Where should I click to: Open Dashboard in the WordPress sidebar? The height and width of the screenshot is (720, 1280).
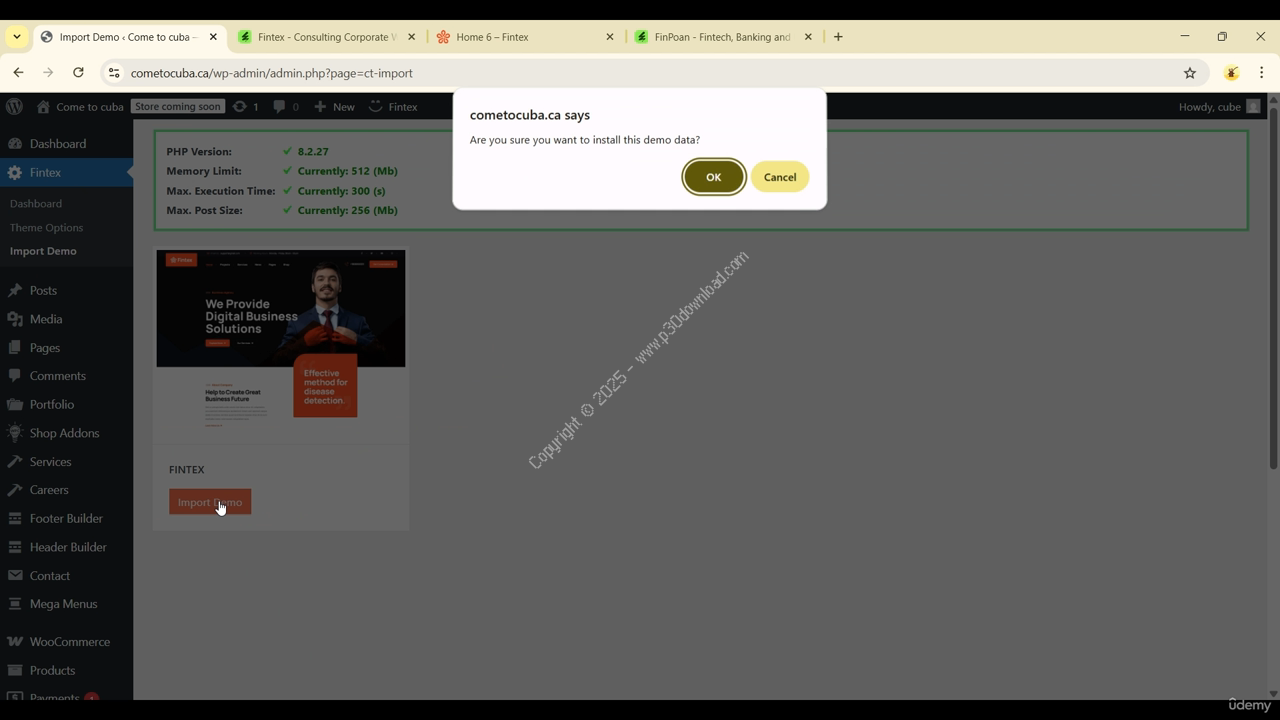tap(66, 144)
